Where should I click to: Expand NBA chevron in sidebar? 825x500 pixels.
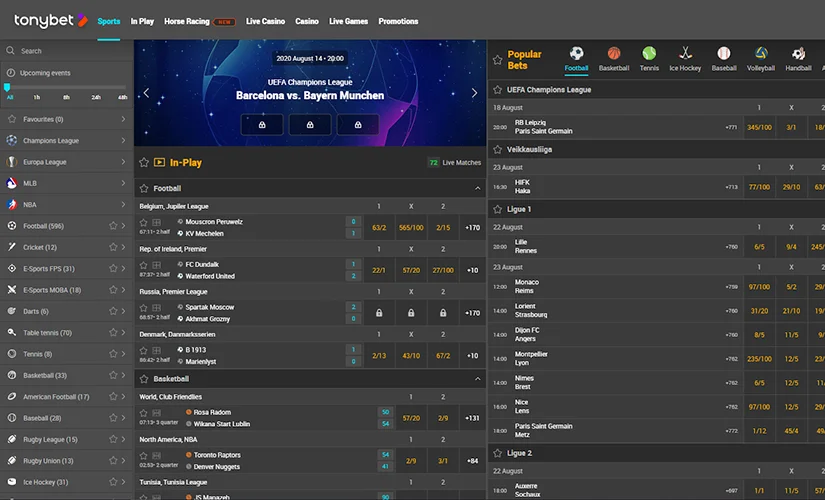pyautogui.click(x=123, y=204)
